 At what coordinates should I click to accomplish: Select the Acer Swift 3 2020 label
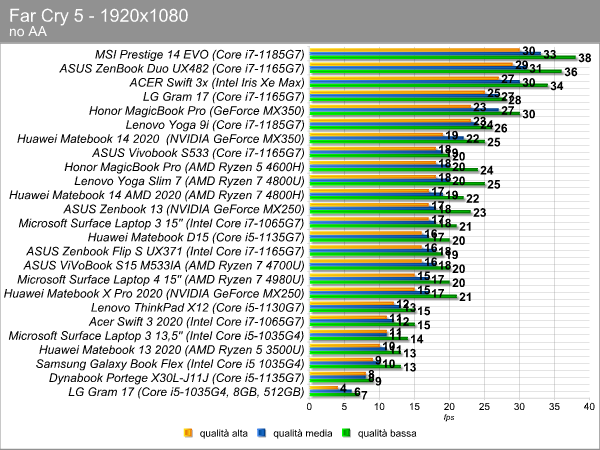197,322
